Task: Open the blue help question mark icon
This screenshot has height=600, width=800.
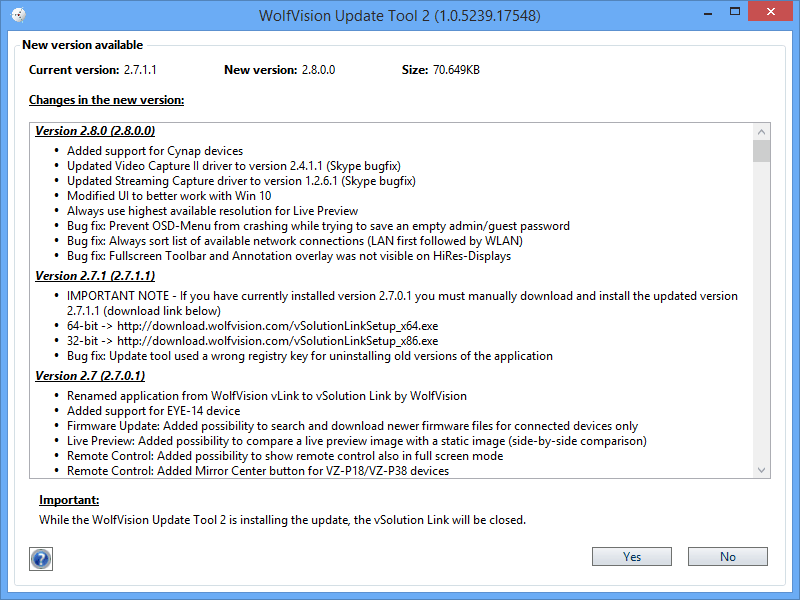Action: 41,559
